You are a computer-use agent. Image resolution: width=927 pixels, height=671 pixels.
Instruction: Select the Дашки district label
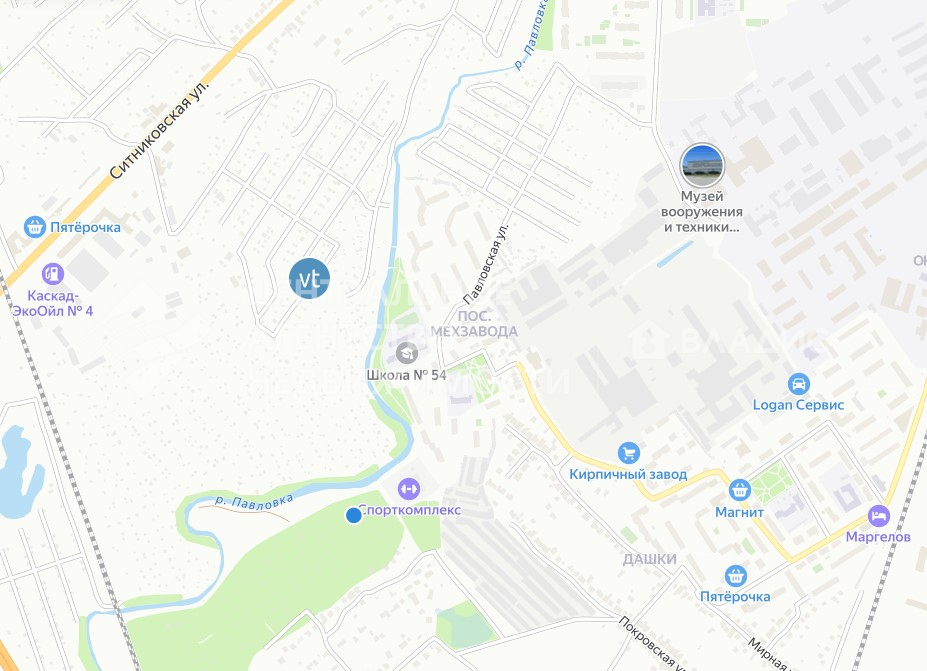(x=650, y=559)
